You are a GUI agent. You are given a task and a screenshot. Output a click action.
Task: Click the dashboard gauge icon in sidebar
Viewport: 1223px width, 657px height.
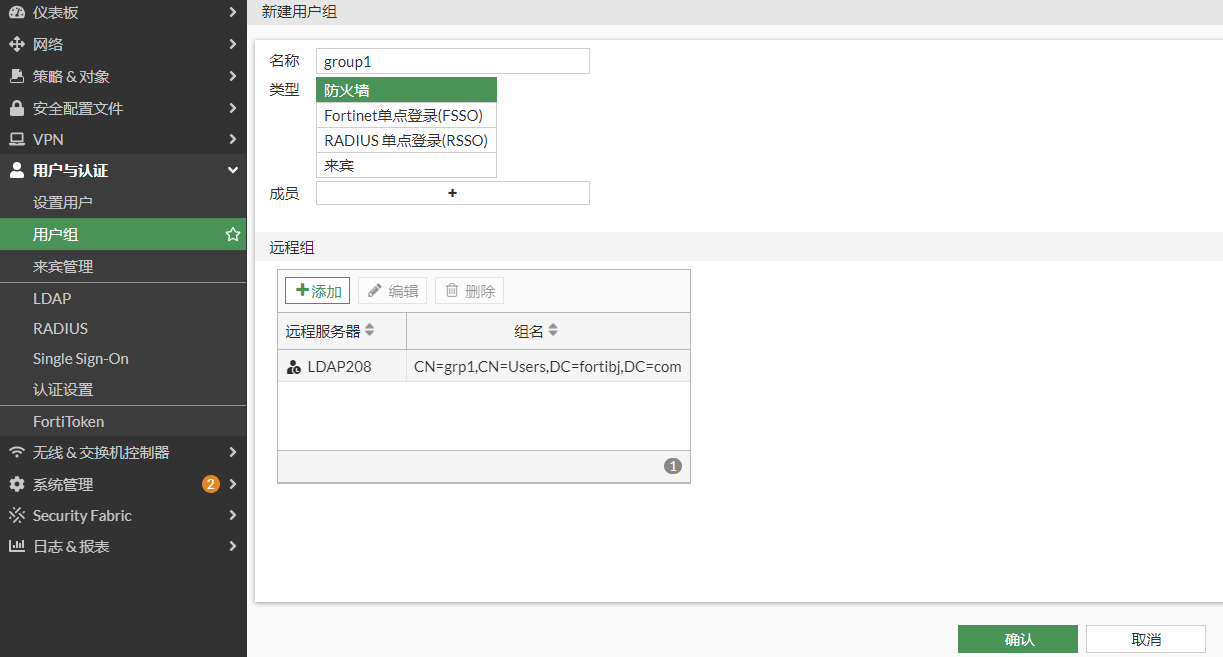pyautogui.click(x=16, y=13)
